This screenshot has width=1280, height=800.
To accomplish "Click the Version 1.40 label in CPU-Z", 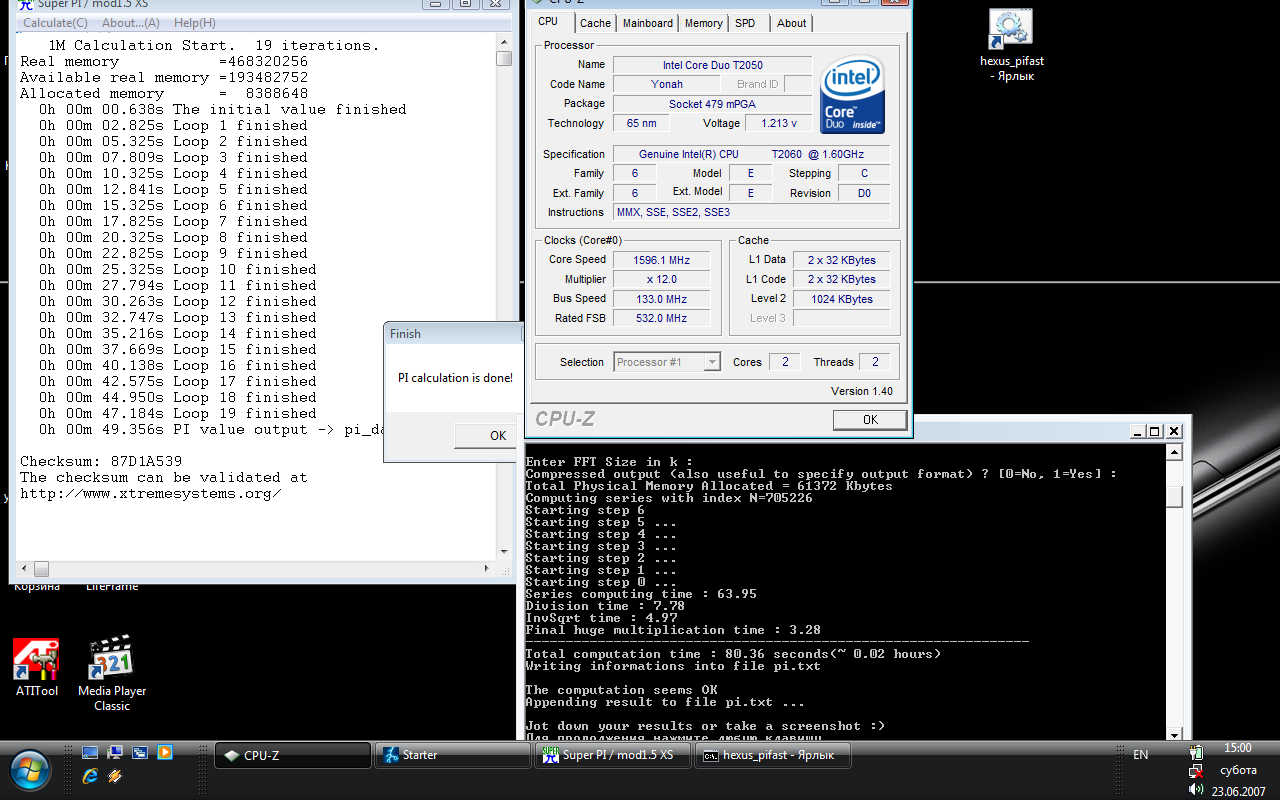I will pyautogui.click(x=862, y=391).
